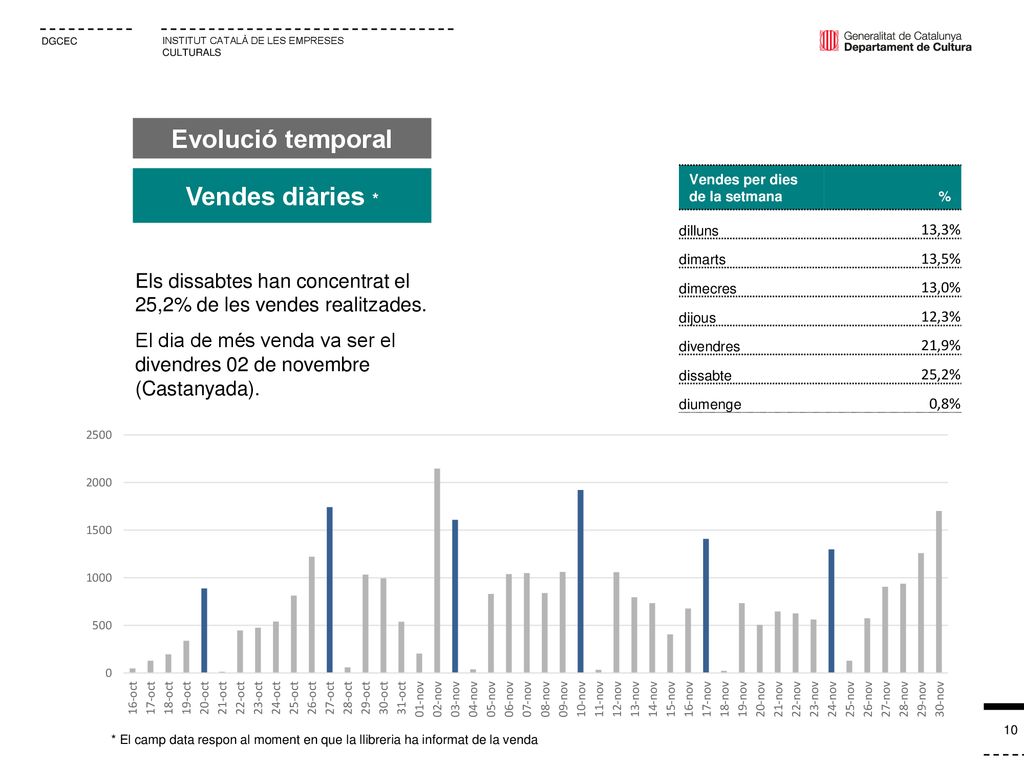The width and height of the screenshot is (1024, 768).
Task: Click the '500' y-axis label
Action: (103, 626)
